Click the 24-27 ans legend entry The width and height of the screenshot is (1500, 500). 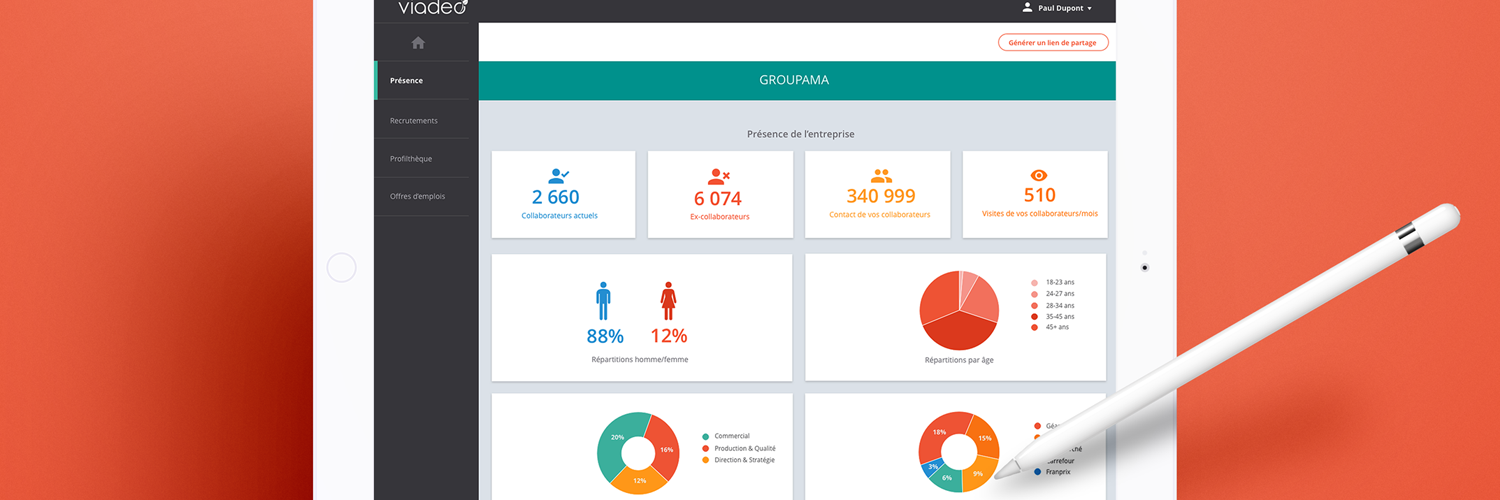[x=1053, y=294]
